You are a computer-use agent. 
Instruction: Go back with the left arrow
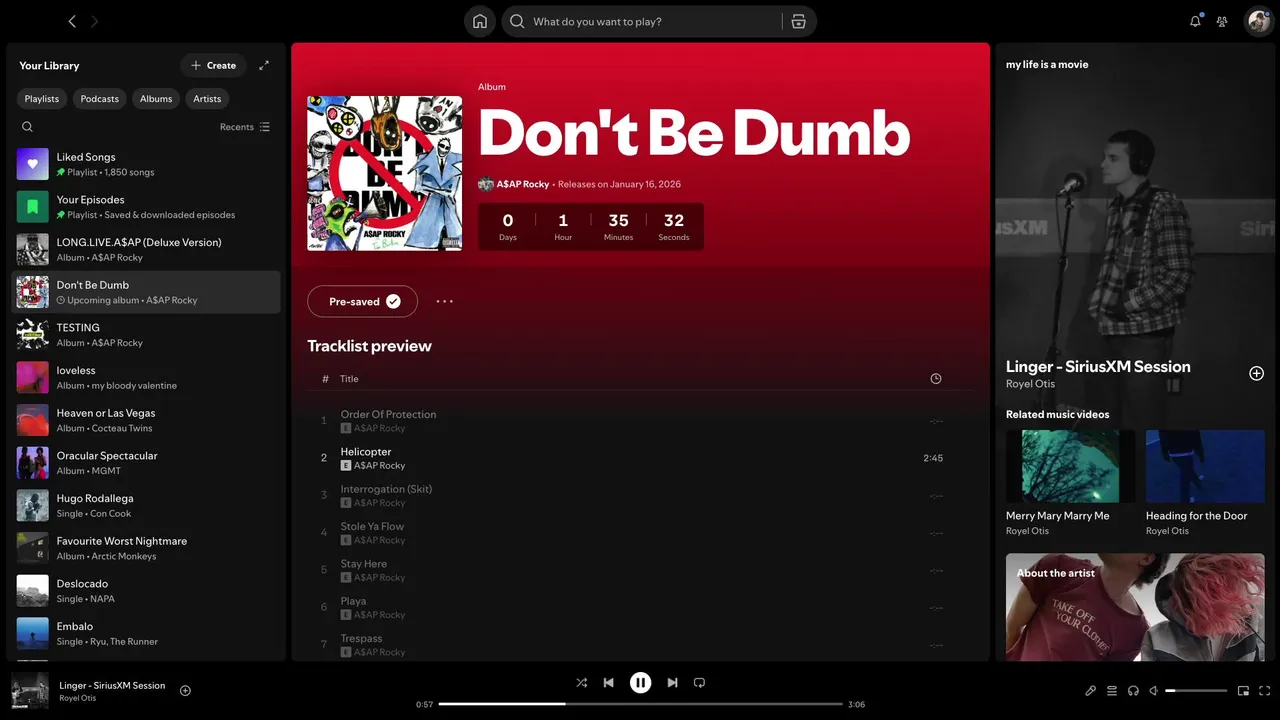click(x=72, y=21)
